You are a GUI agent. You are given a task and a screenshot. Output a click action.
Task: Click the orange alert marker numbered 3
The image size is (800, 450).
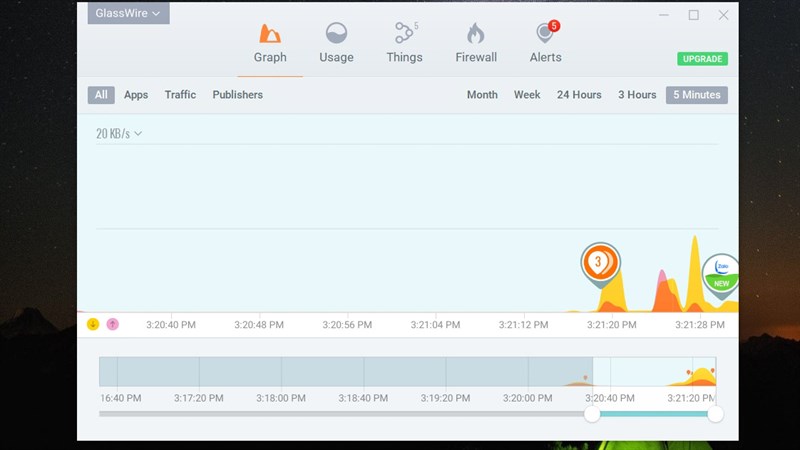point(600,263)
